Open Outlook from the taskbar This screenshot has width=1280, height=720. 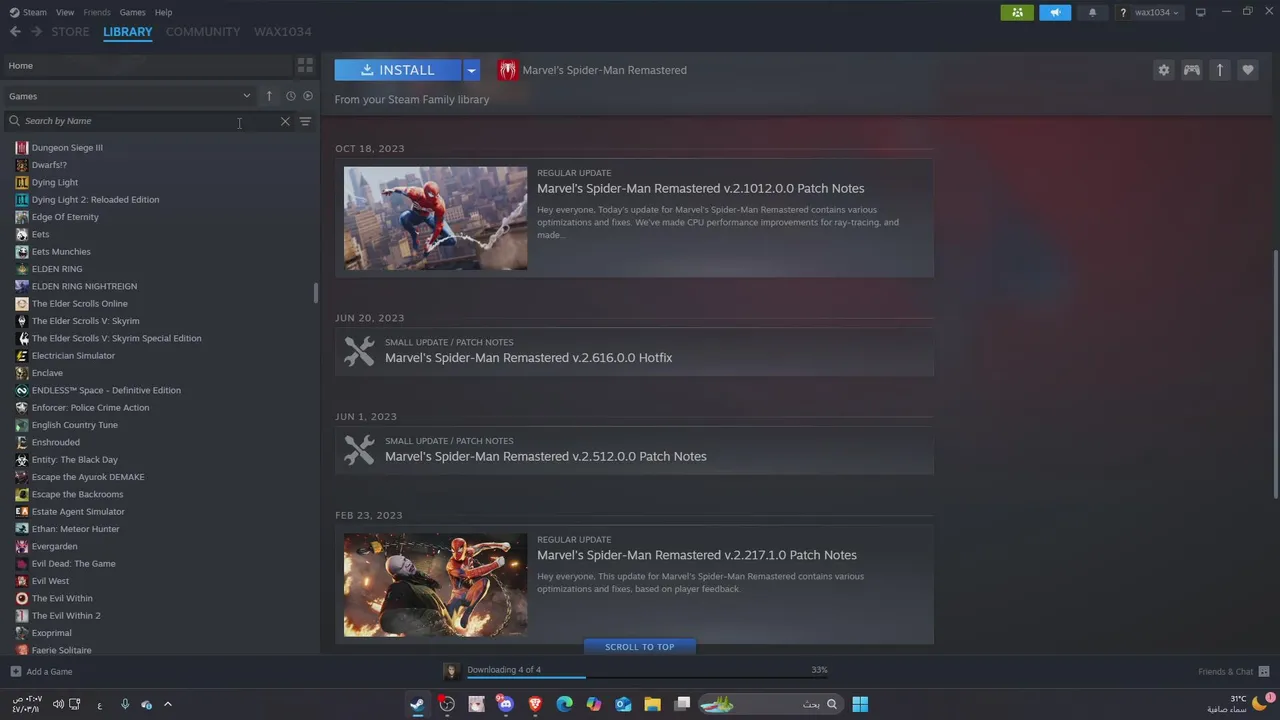[x=623, y=704]
